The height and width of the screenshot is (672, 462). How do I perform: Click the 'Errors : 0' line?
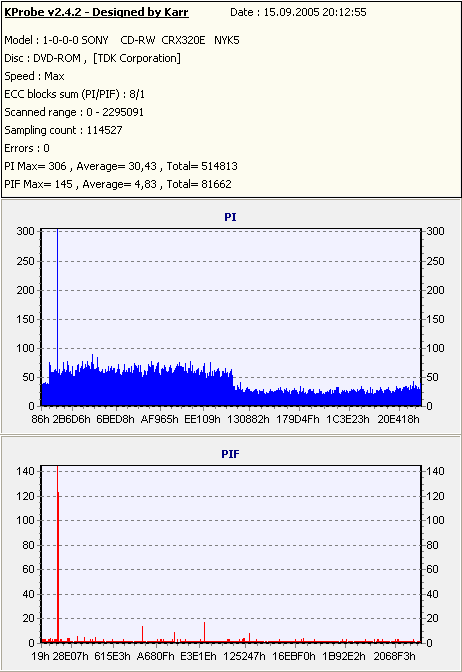(27, 148)
